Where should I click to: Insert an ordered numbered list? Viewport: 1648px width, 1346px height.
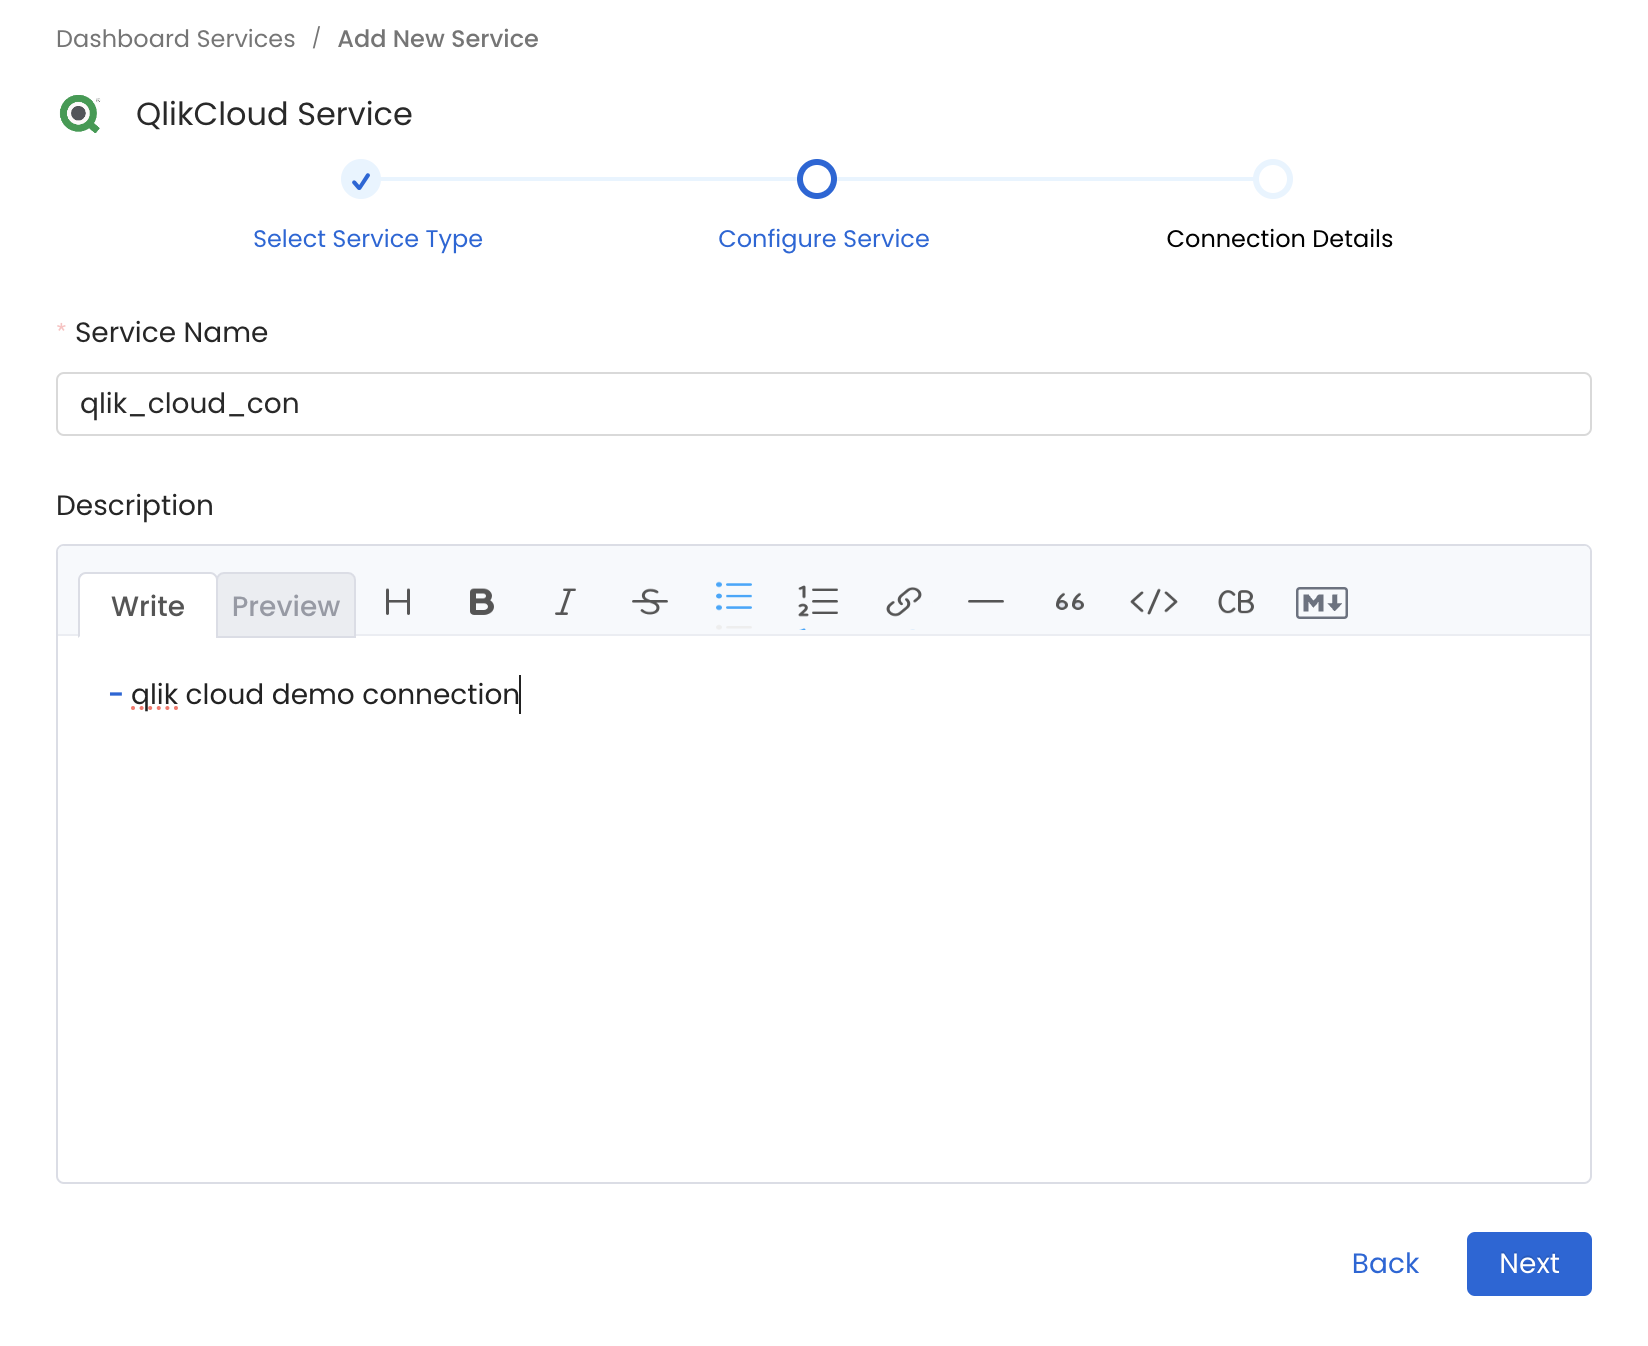click(x=817, y=602)
